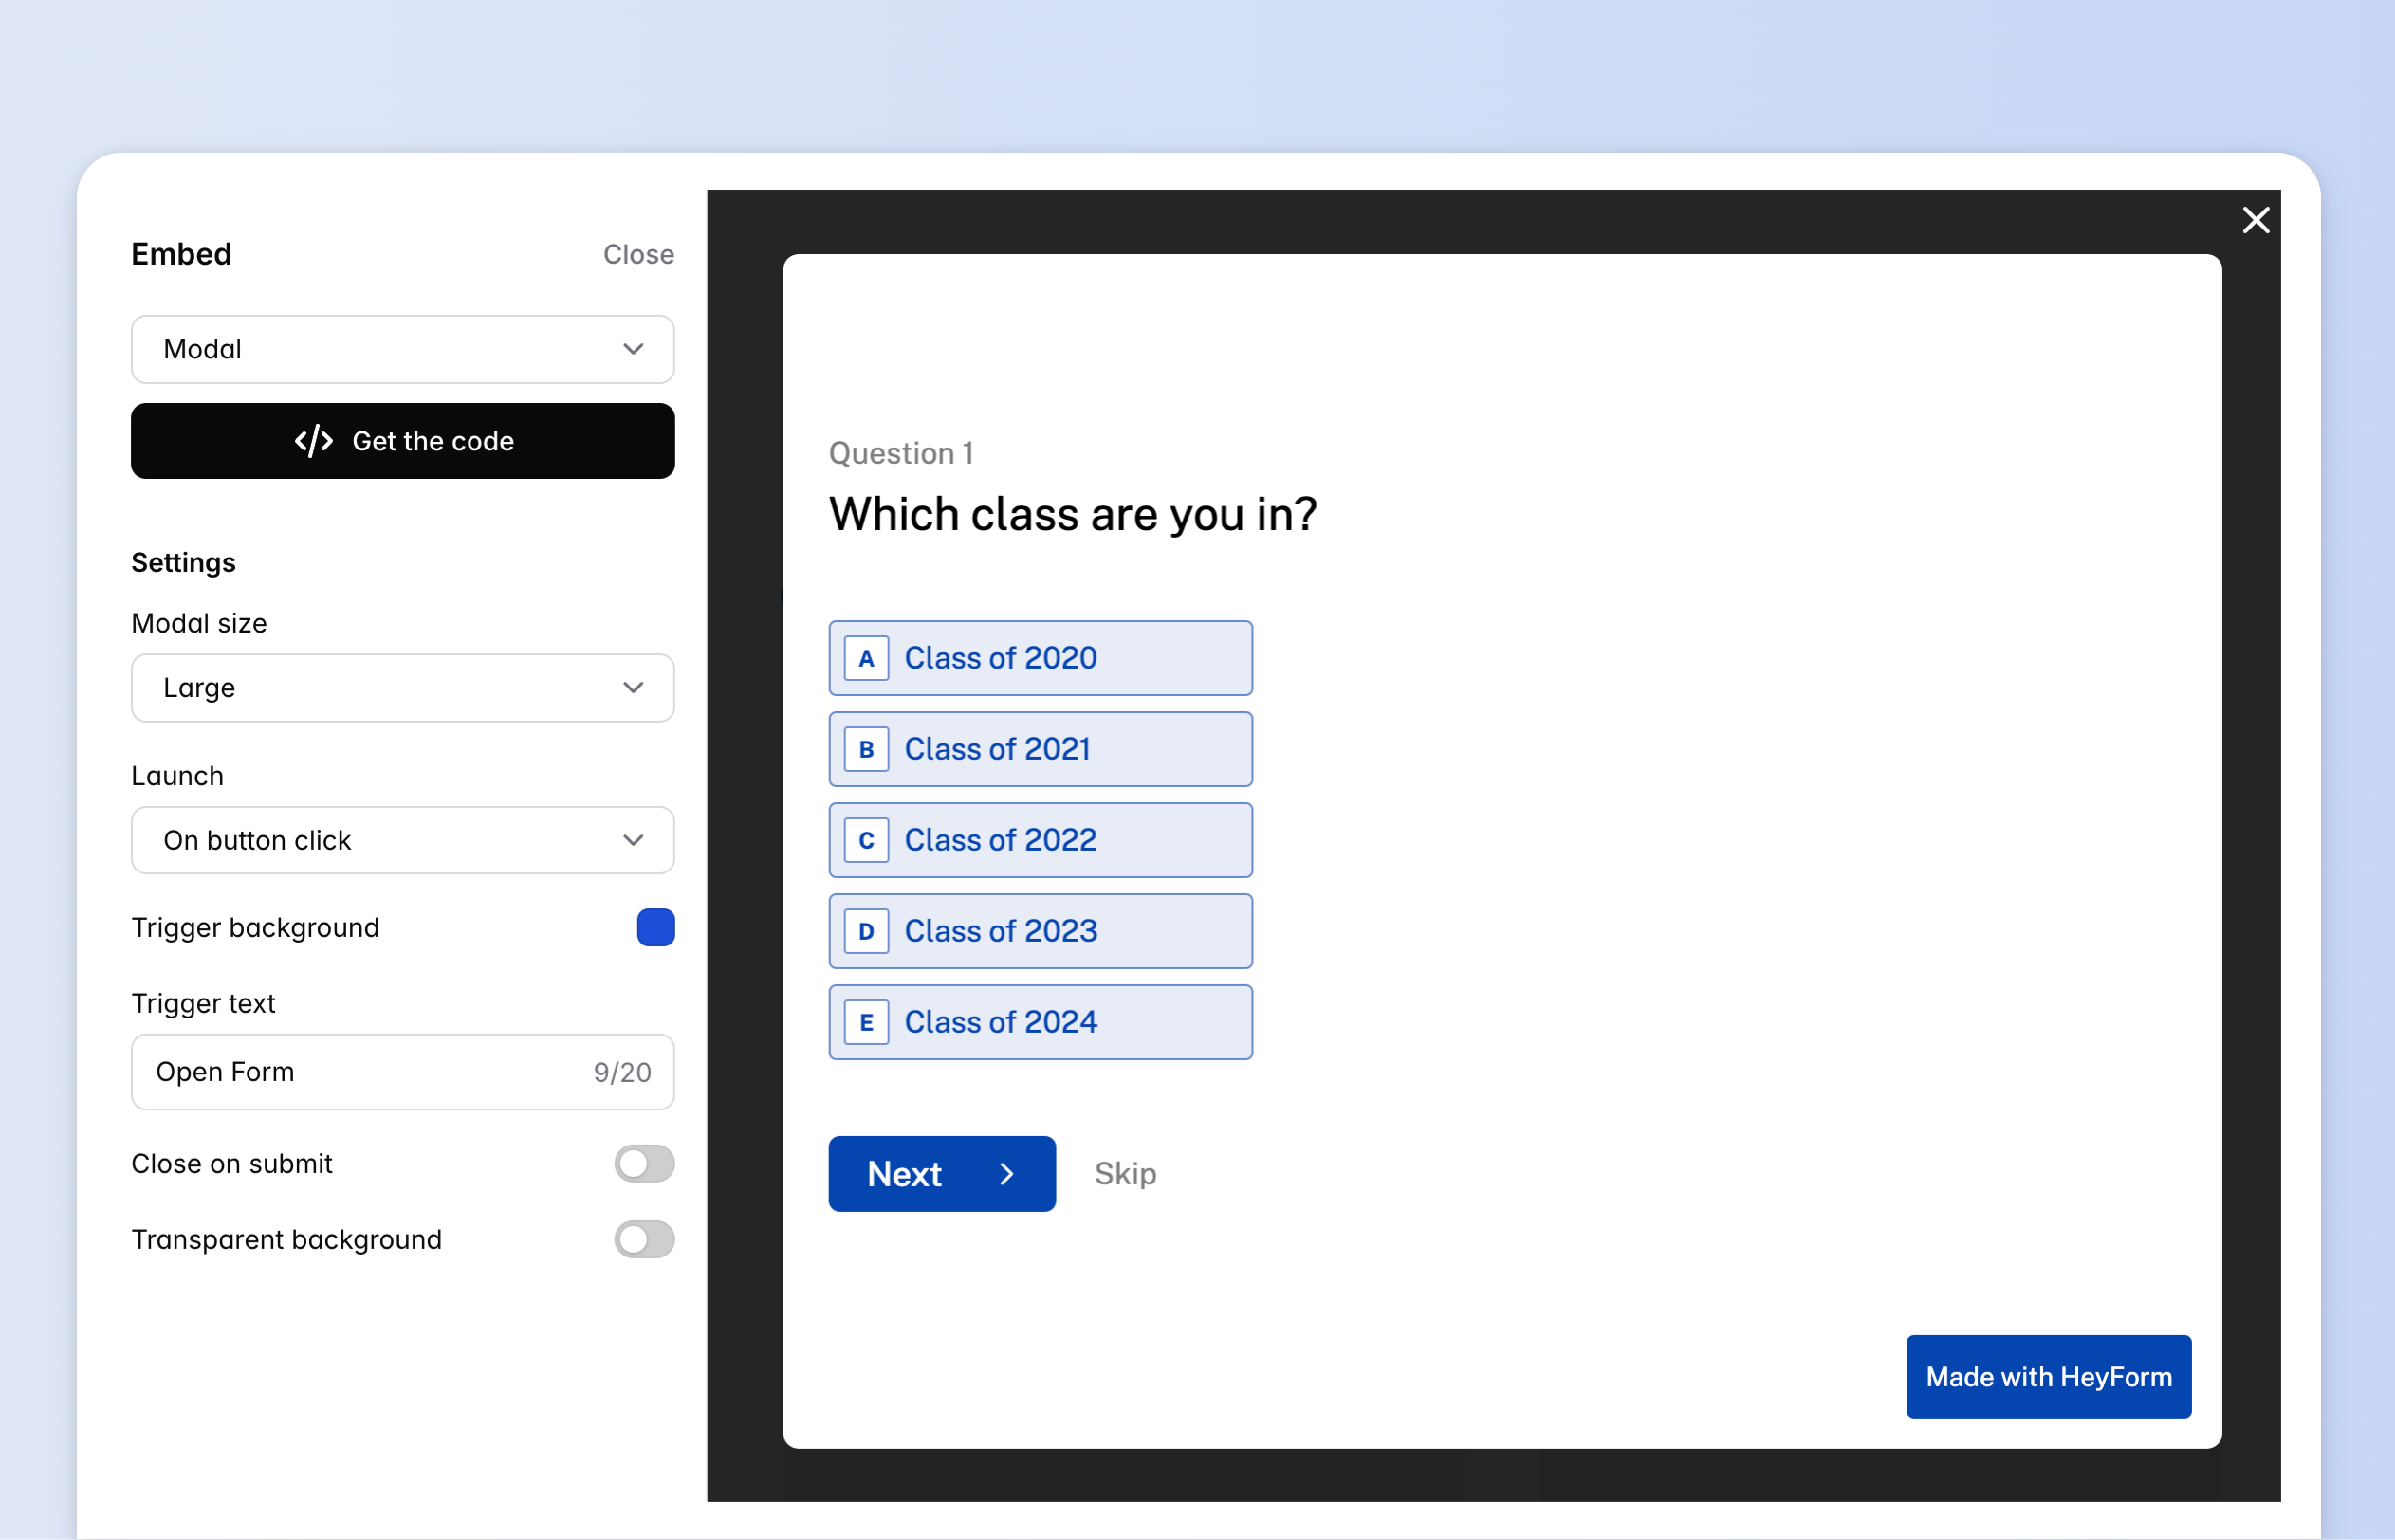Open the Modal embed type dropdown
Screen dimensions: 2395x1540
(x=402, y=349)
